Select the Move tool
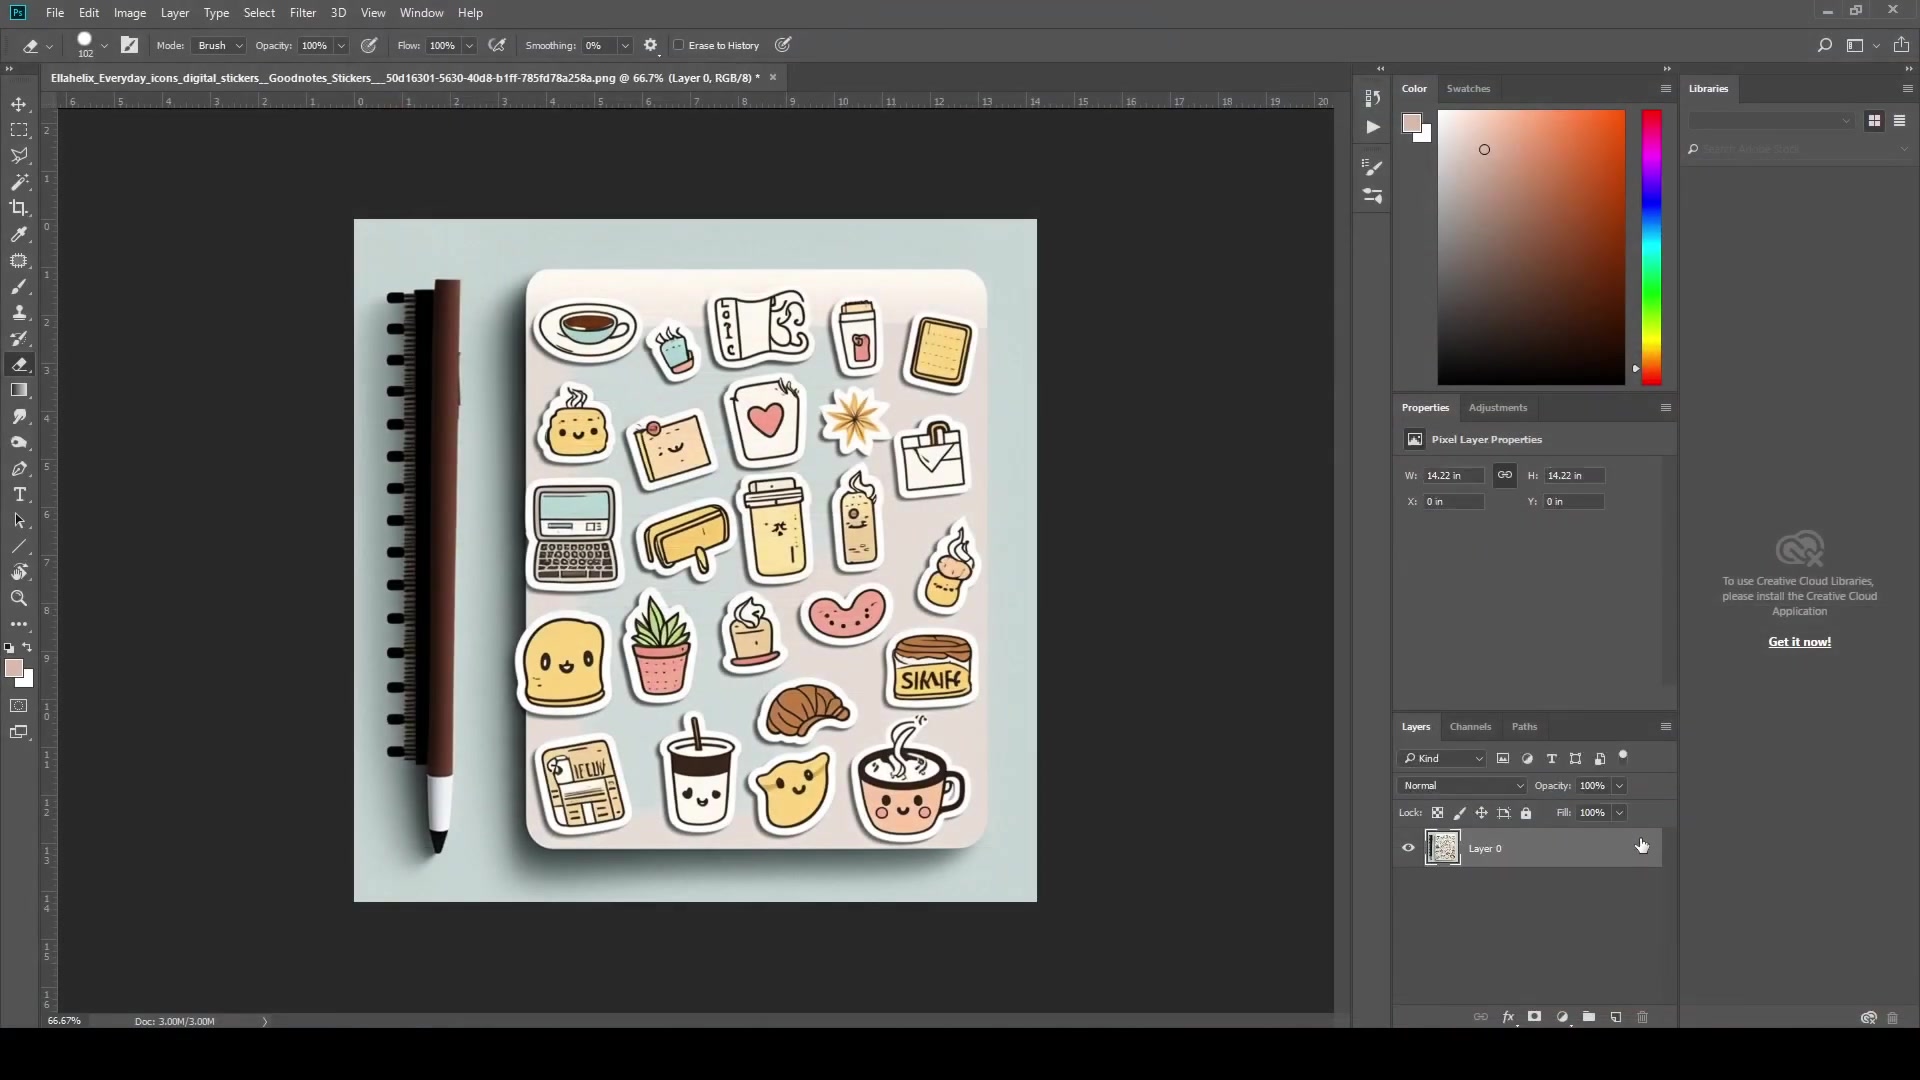This screenshot has height=1080, width=1920. tap(19, 104)
